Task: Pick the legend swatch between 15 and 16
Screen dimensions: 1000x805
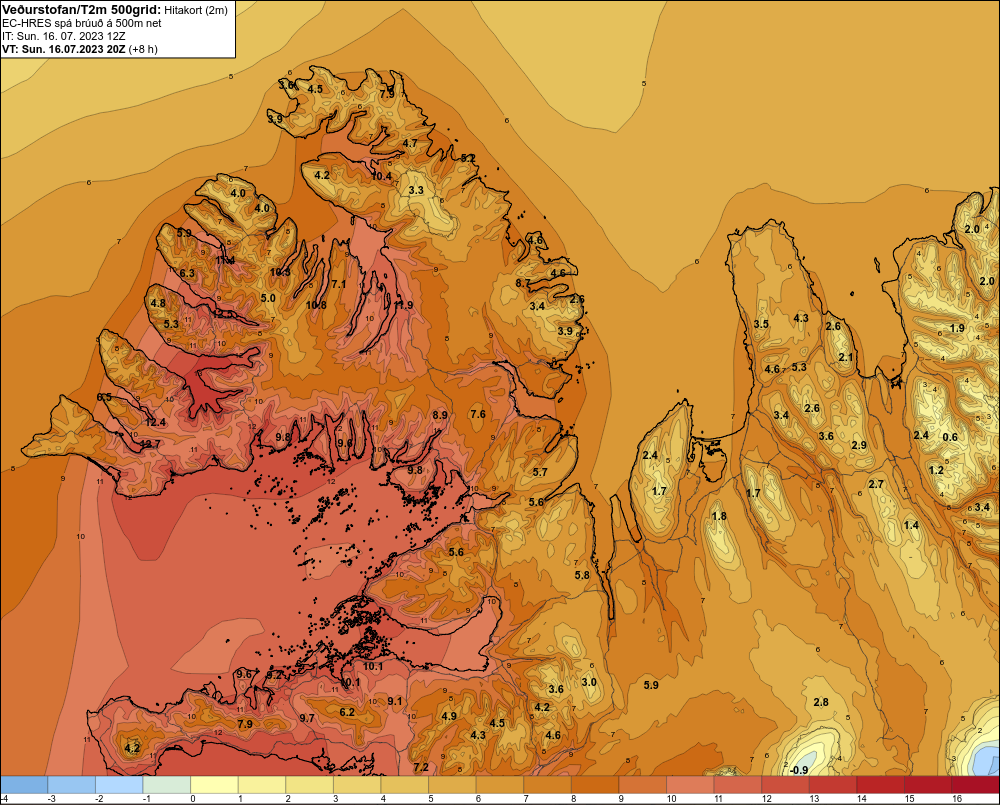Action: tap(927, 785)
